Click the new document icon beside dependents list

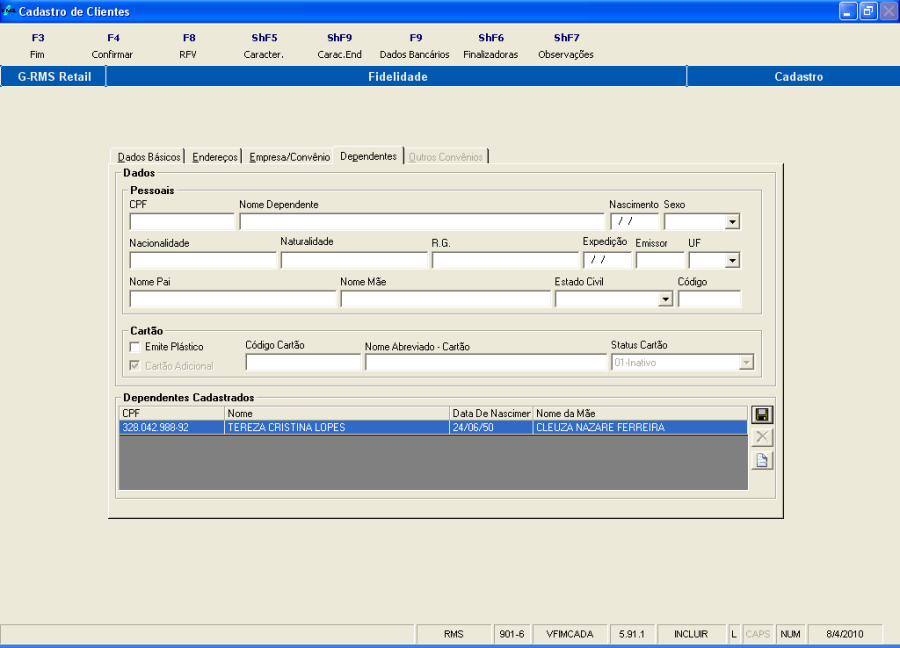click(x=762, y=461)
